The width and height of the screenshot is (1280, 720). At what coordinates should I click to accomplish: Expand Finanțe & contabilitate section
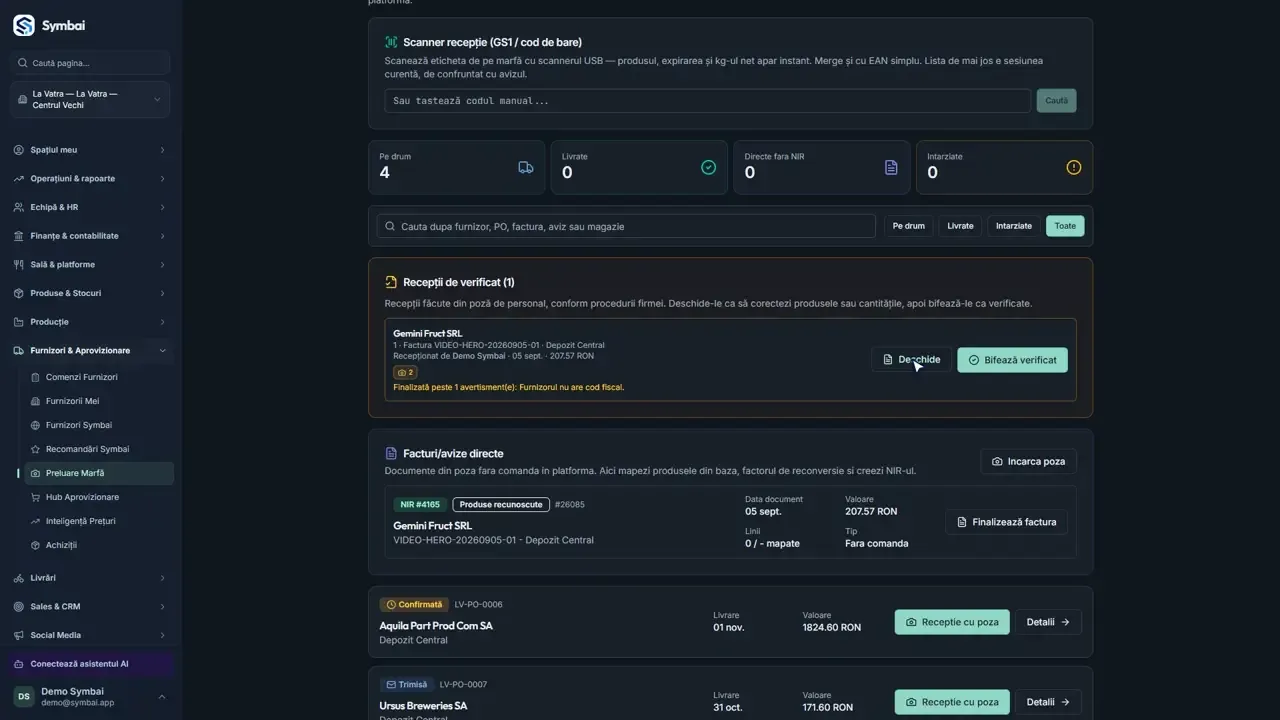pos(90,236)
